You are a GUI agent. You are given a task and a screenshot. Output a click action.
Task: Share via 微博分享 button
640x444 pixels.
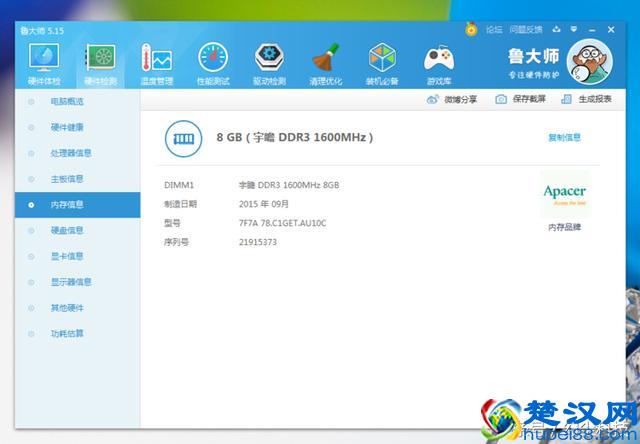(452, 99)
